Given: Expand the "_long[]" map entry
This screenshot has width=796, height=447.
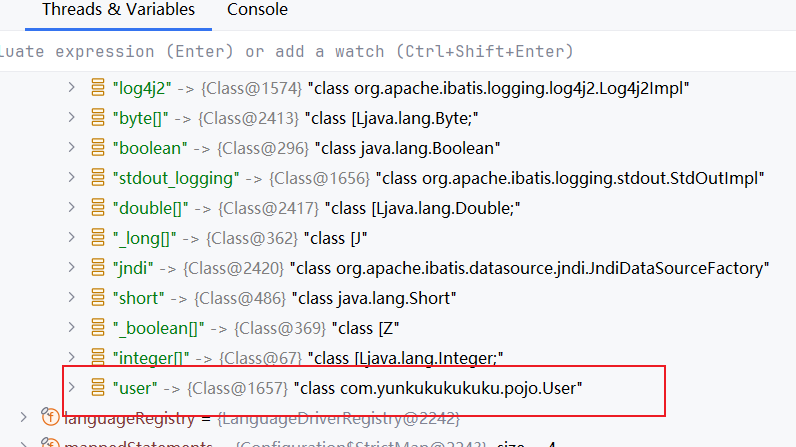Looking at the screenshot, I should 72,237.
